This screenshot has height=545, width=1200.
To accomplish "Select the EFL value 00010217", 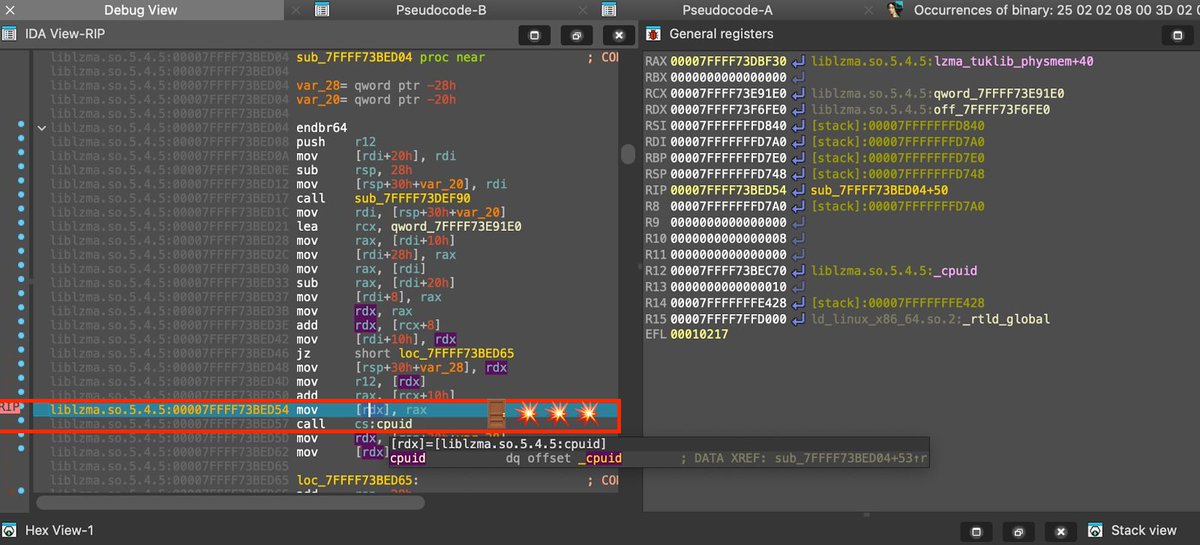I will click(x=699, y=335).
